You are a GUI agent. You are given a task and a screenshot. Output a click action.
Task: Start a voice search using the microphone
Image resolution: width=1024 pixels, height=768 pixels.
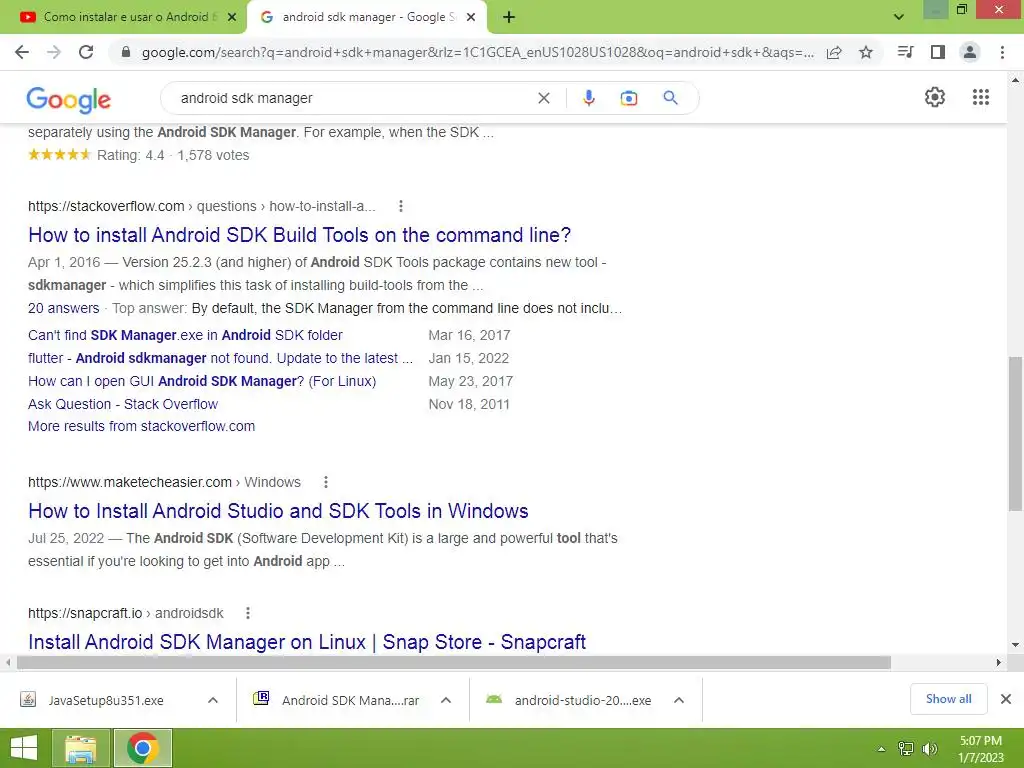coord(588,98)
